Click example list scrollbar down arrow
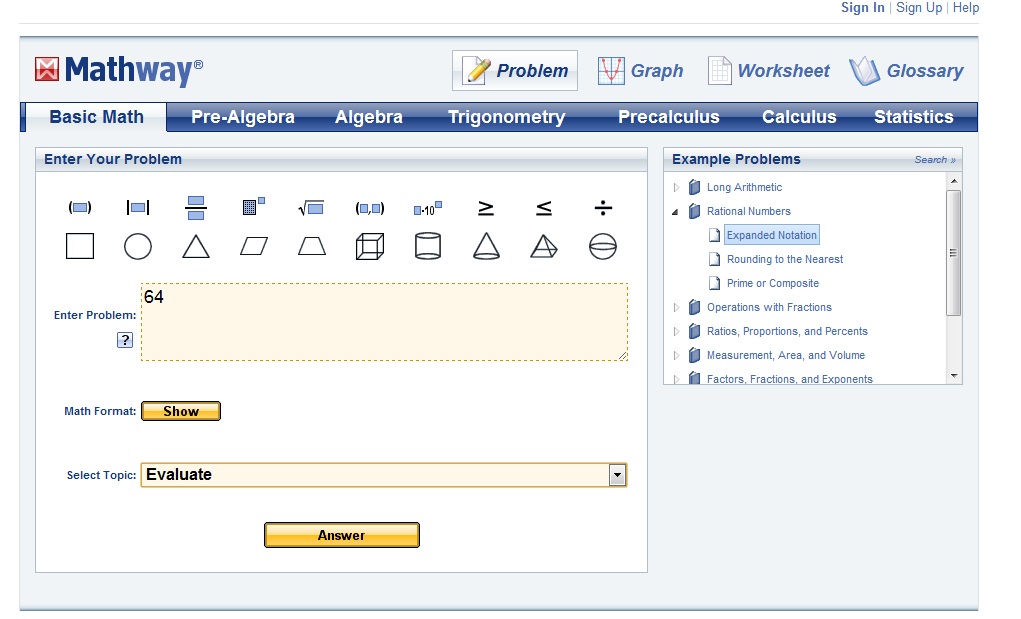Image resolution: width=1021 pixels, height=619 pixels. (954, 376)
